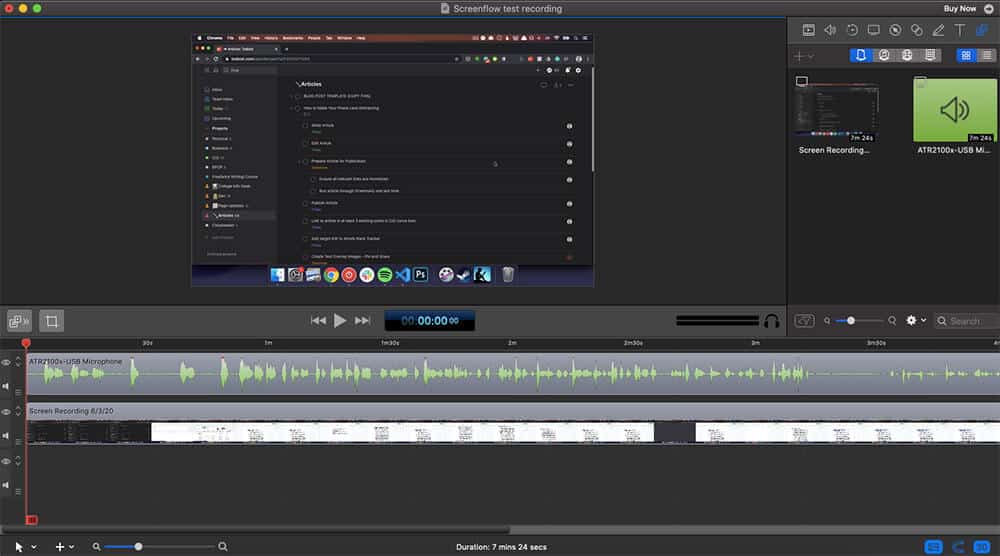Click the empty third track handle lines
This screenshot has width=1000, height=556.
click(x=18, y=491)
